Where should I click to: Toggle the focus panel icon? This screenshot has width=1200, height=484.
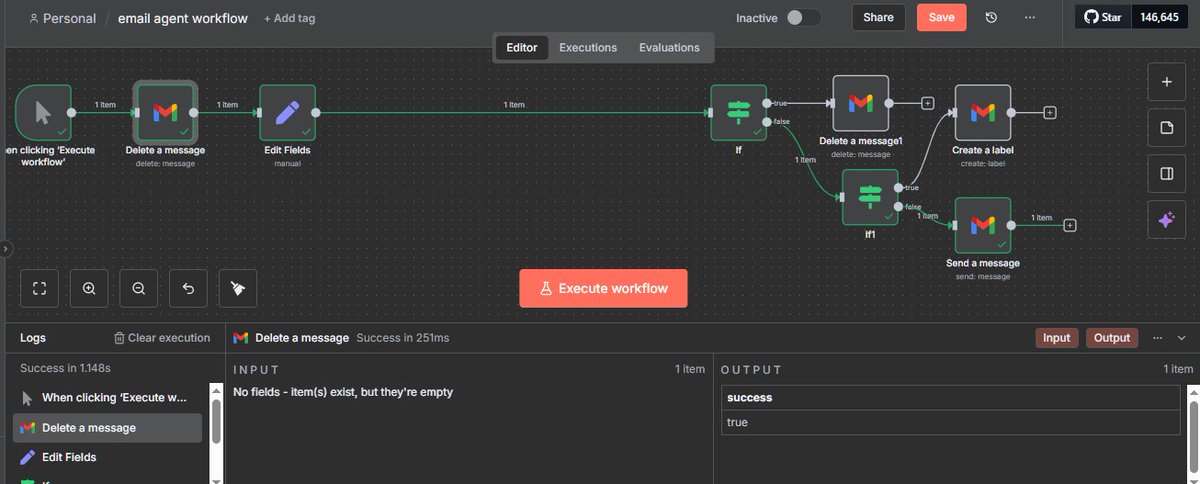(x=1166, y=174)
